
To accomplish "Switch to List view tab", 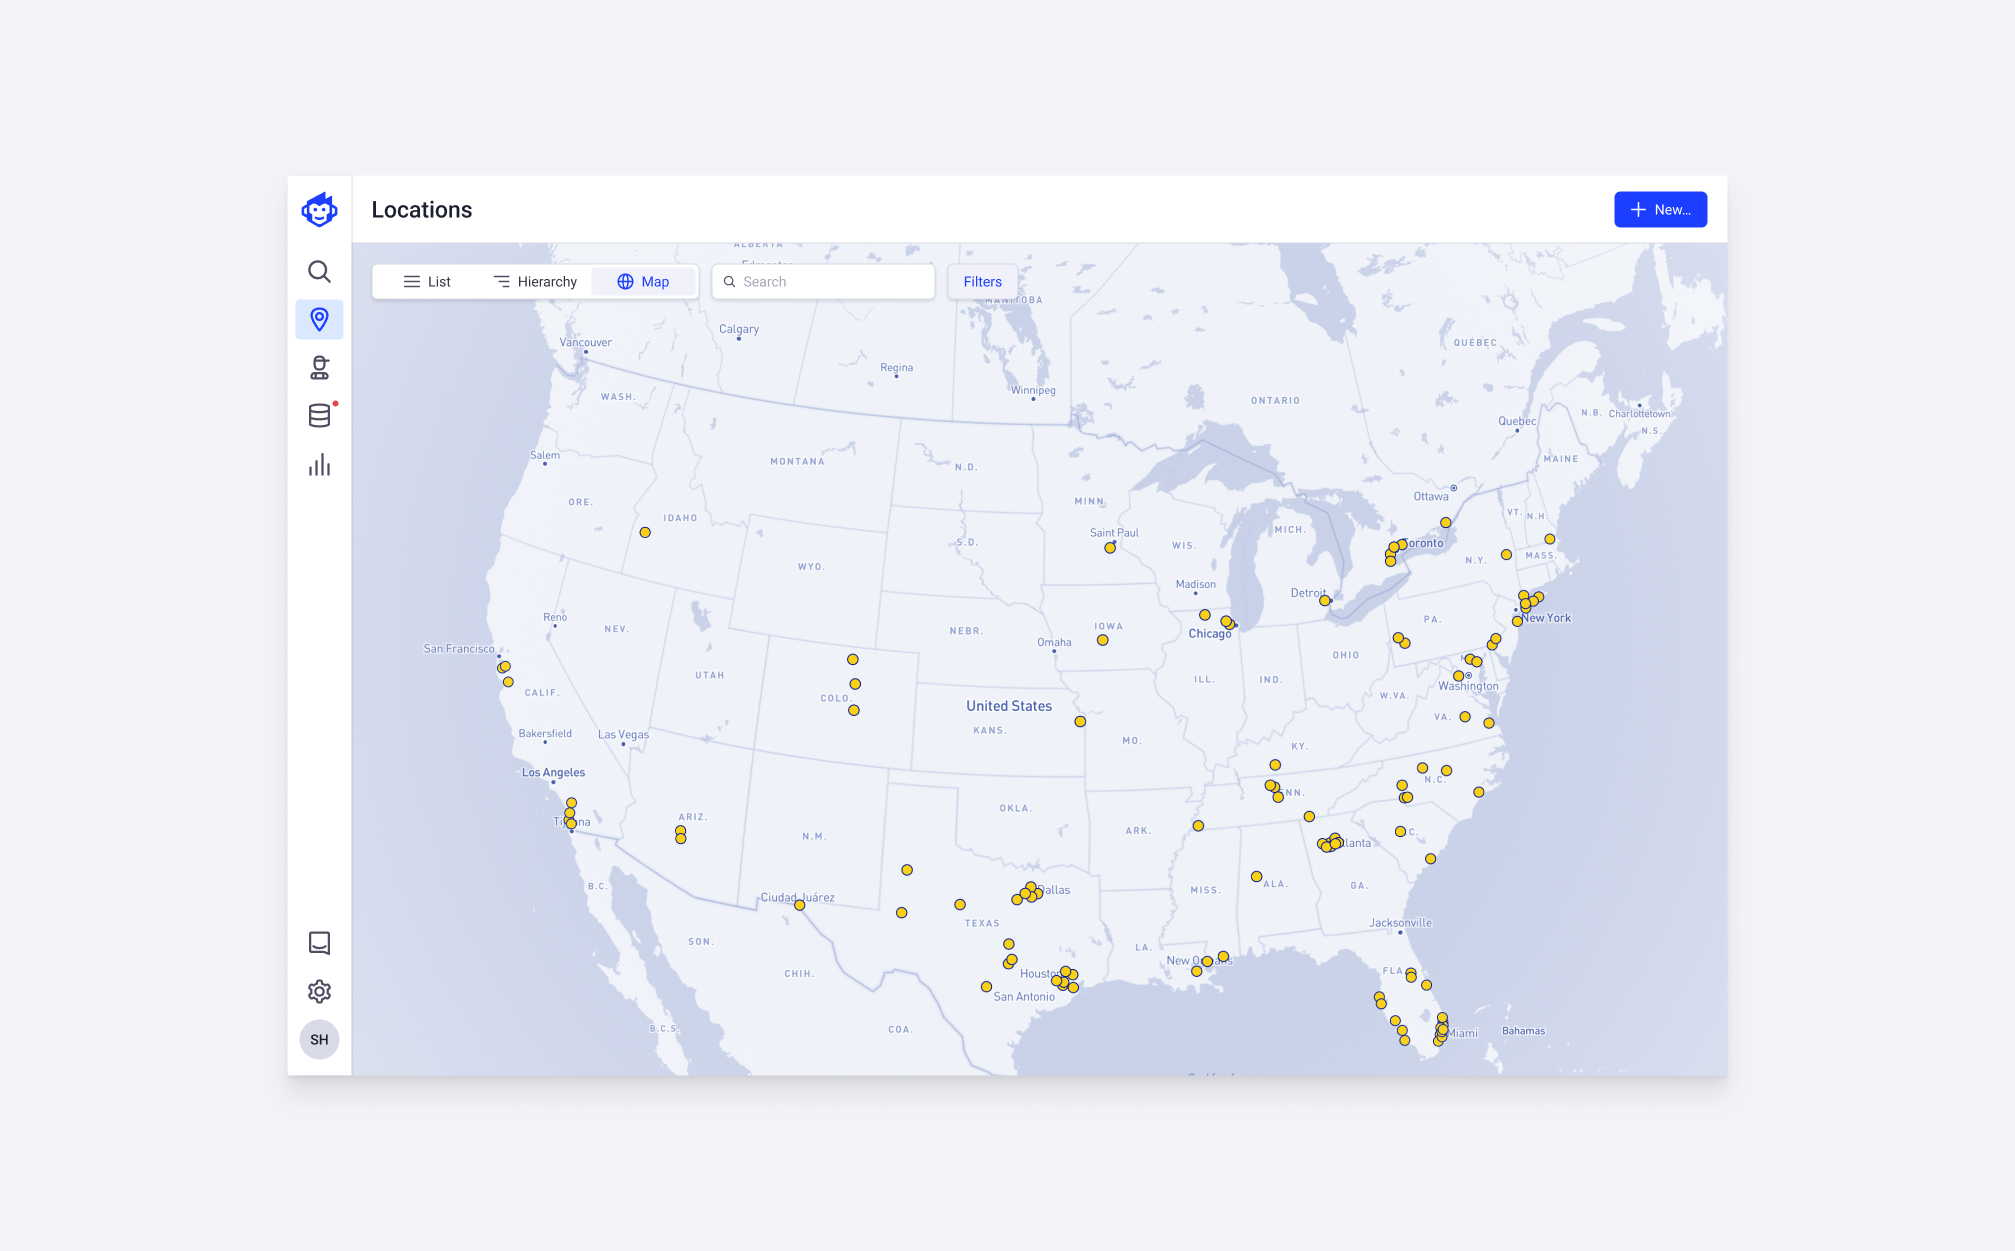I will coord(427,282).
